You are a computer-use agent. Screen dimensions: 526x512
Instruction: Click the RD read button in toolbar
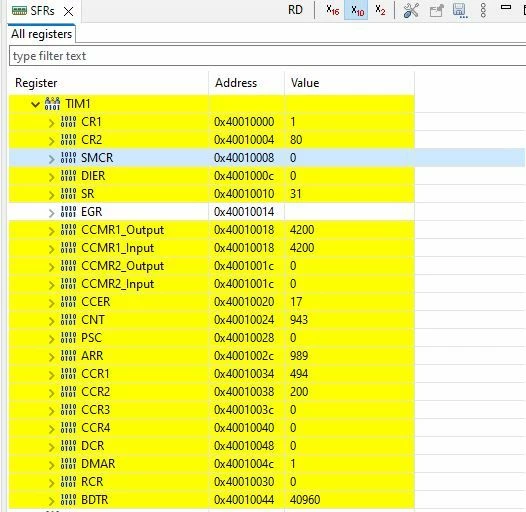tap(295, 10)
